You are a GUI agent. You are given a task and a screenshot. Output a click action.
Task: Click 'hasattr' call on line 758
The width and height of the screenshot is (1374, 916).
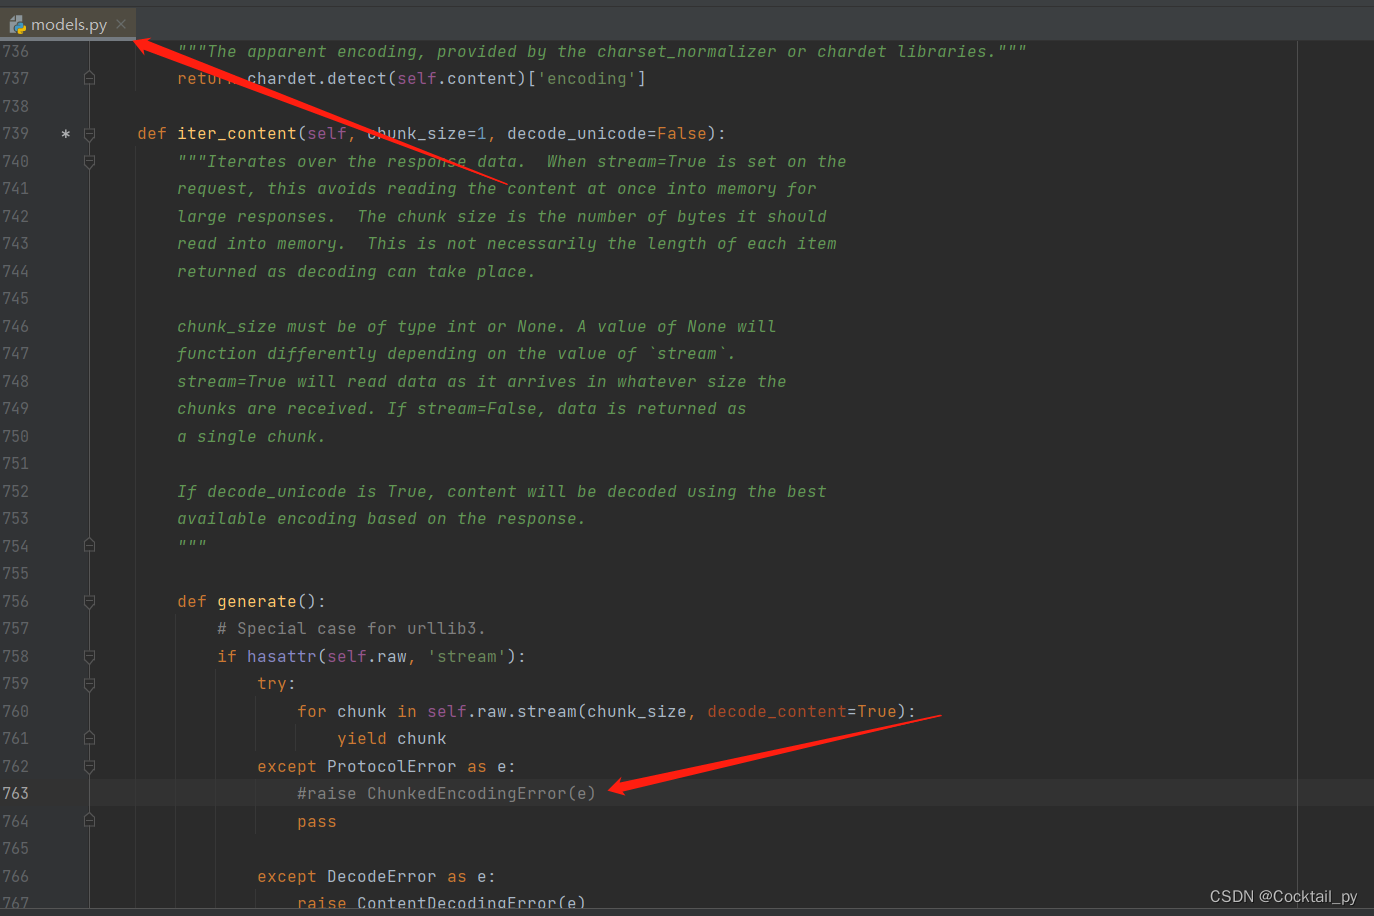pyautogui.click(x=282, y=657)
